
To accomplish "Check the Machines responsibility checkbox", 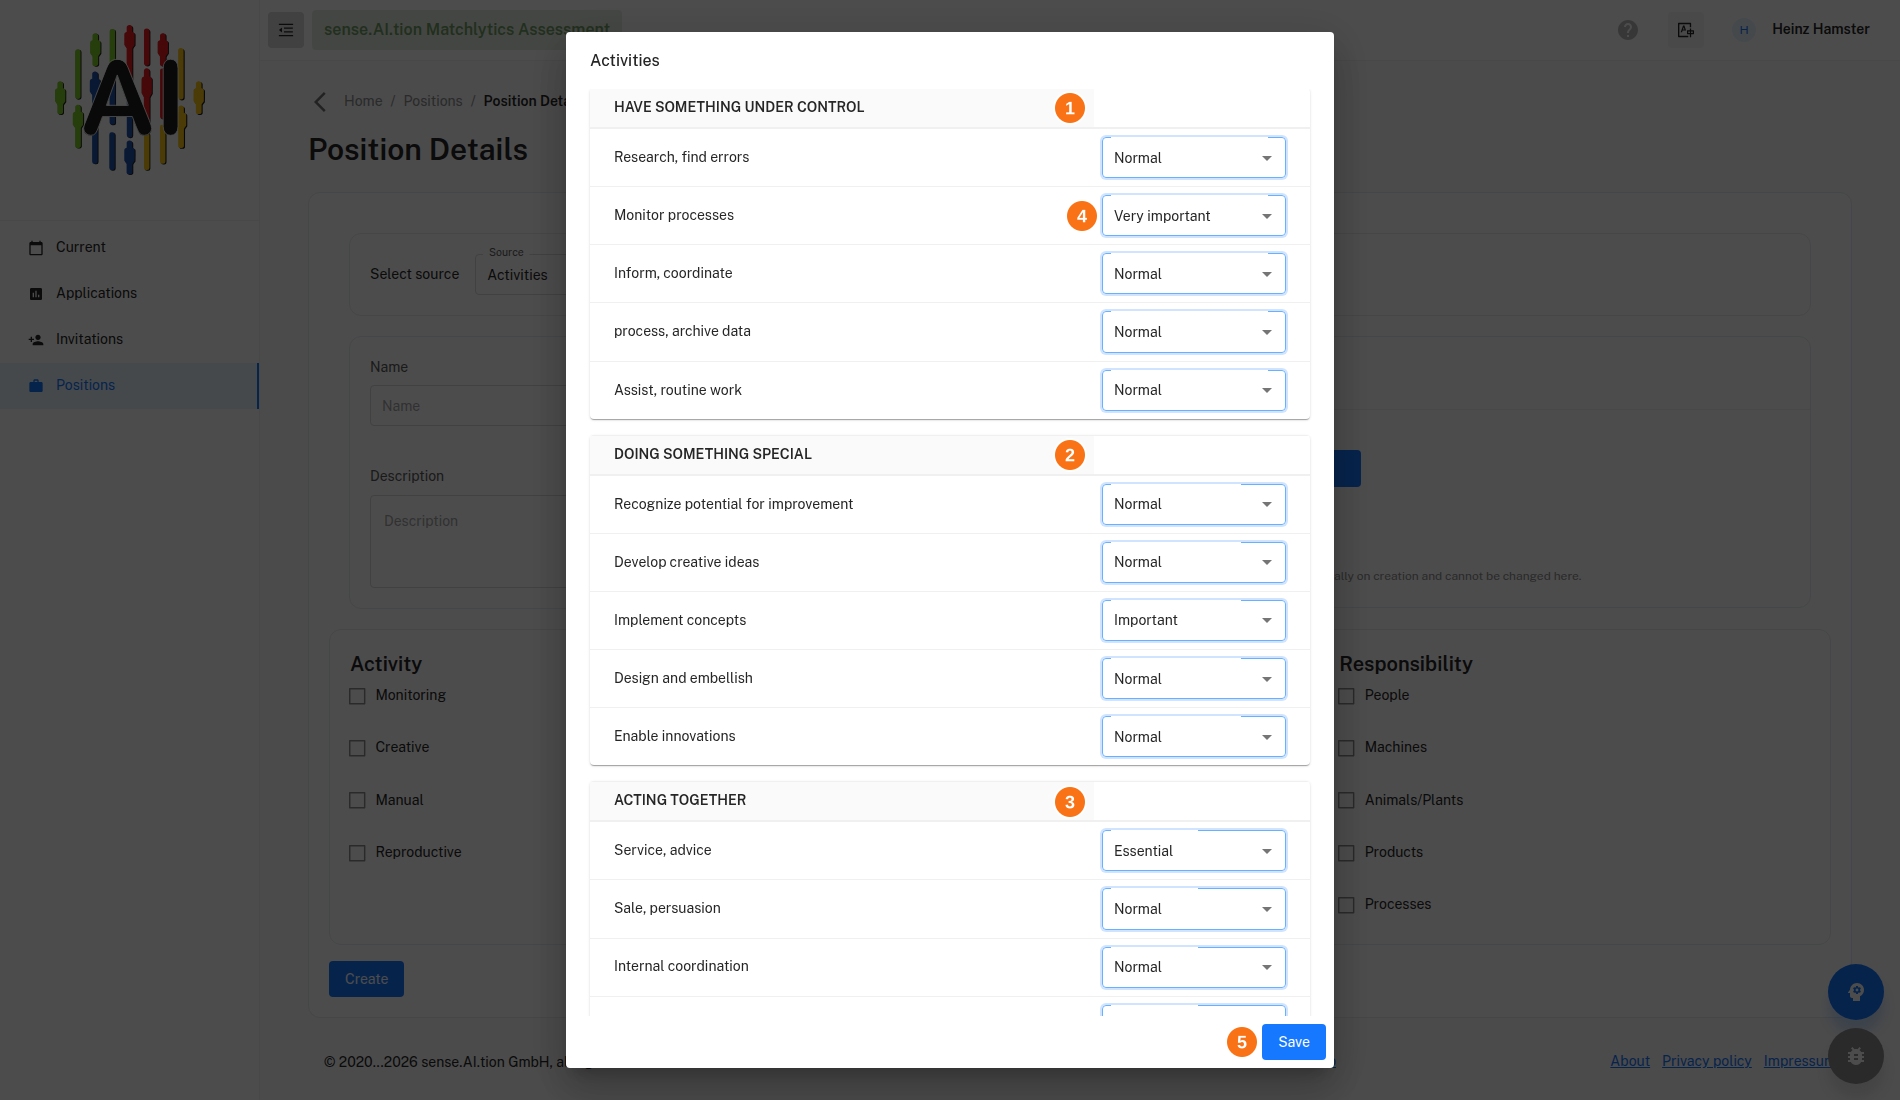I will (1347, 748).
